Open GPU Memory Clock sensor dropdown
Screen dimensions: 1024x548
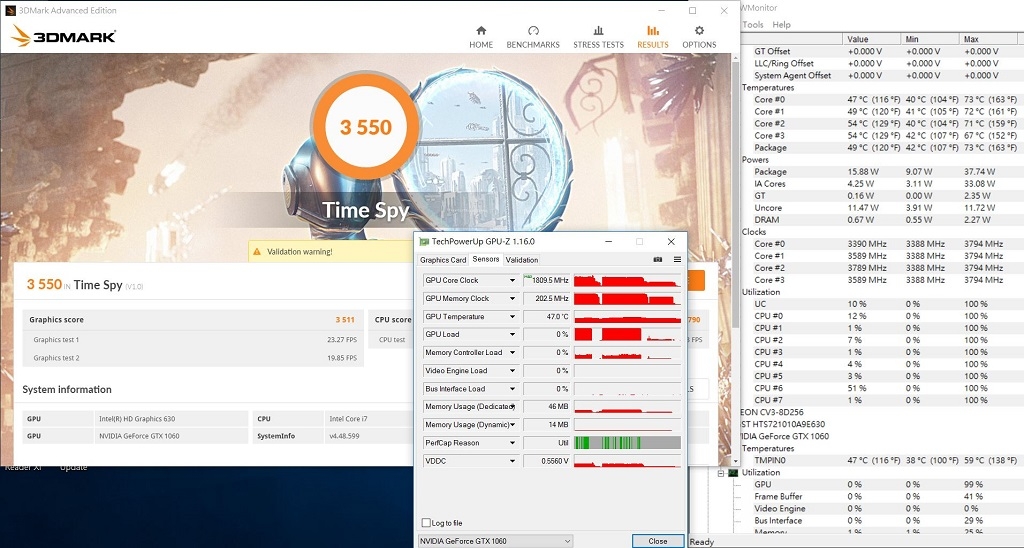(x=513, y=298)
